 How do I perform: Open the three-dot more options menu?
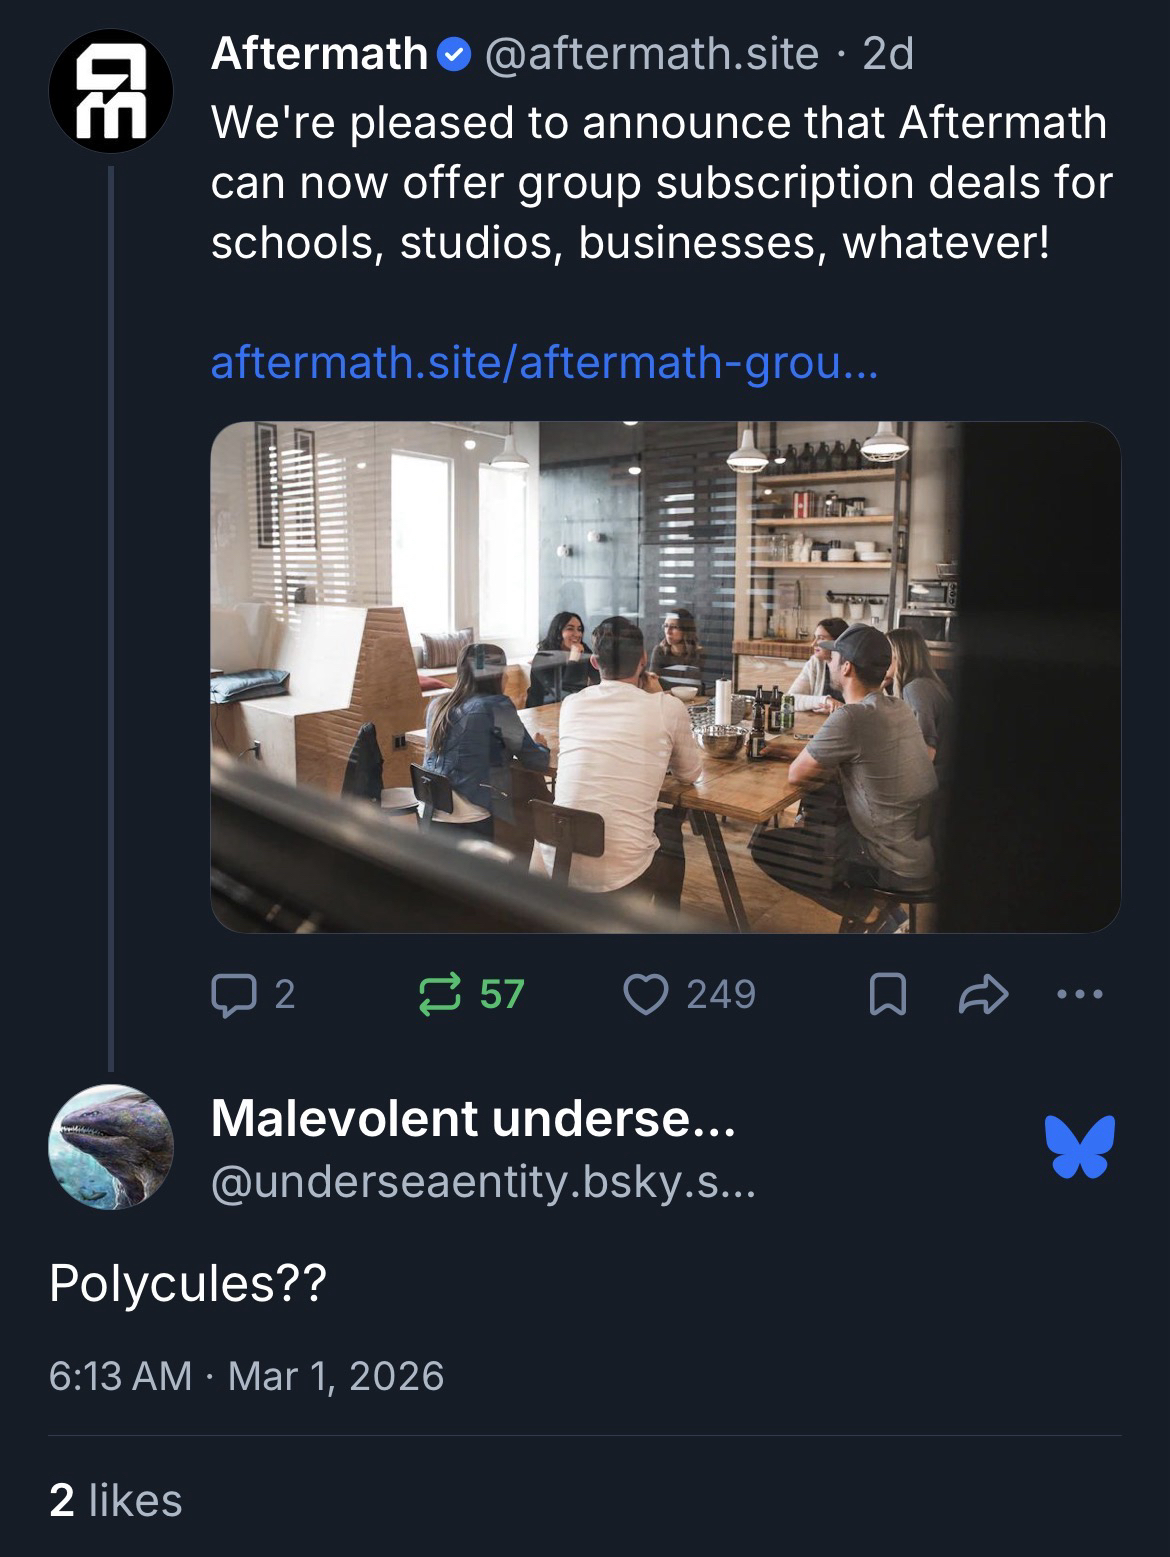tap(1079, 995)
